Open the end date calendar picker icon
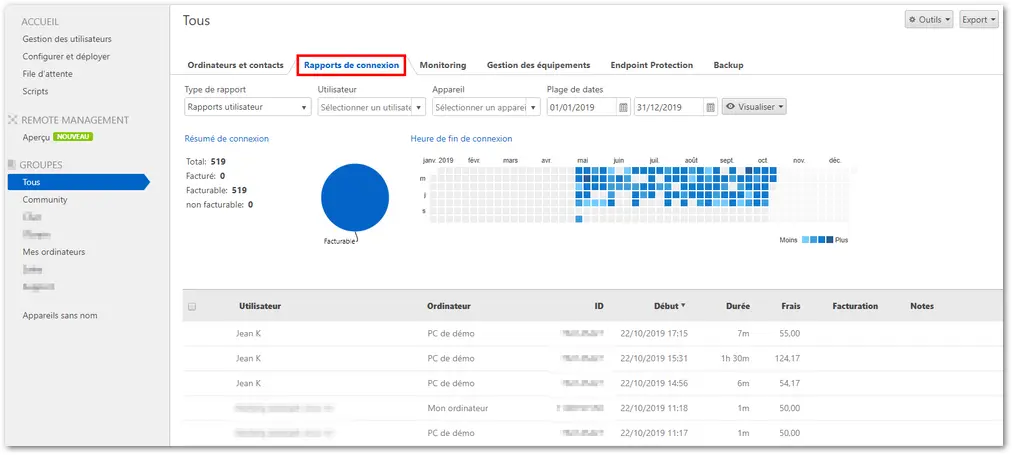Screen dimensions: 1012x455 [x=711, y=108]
